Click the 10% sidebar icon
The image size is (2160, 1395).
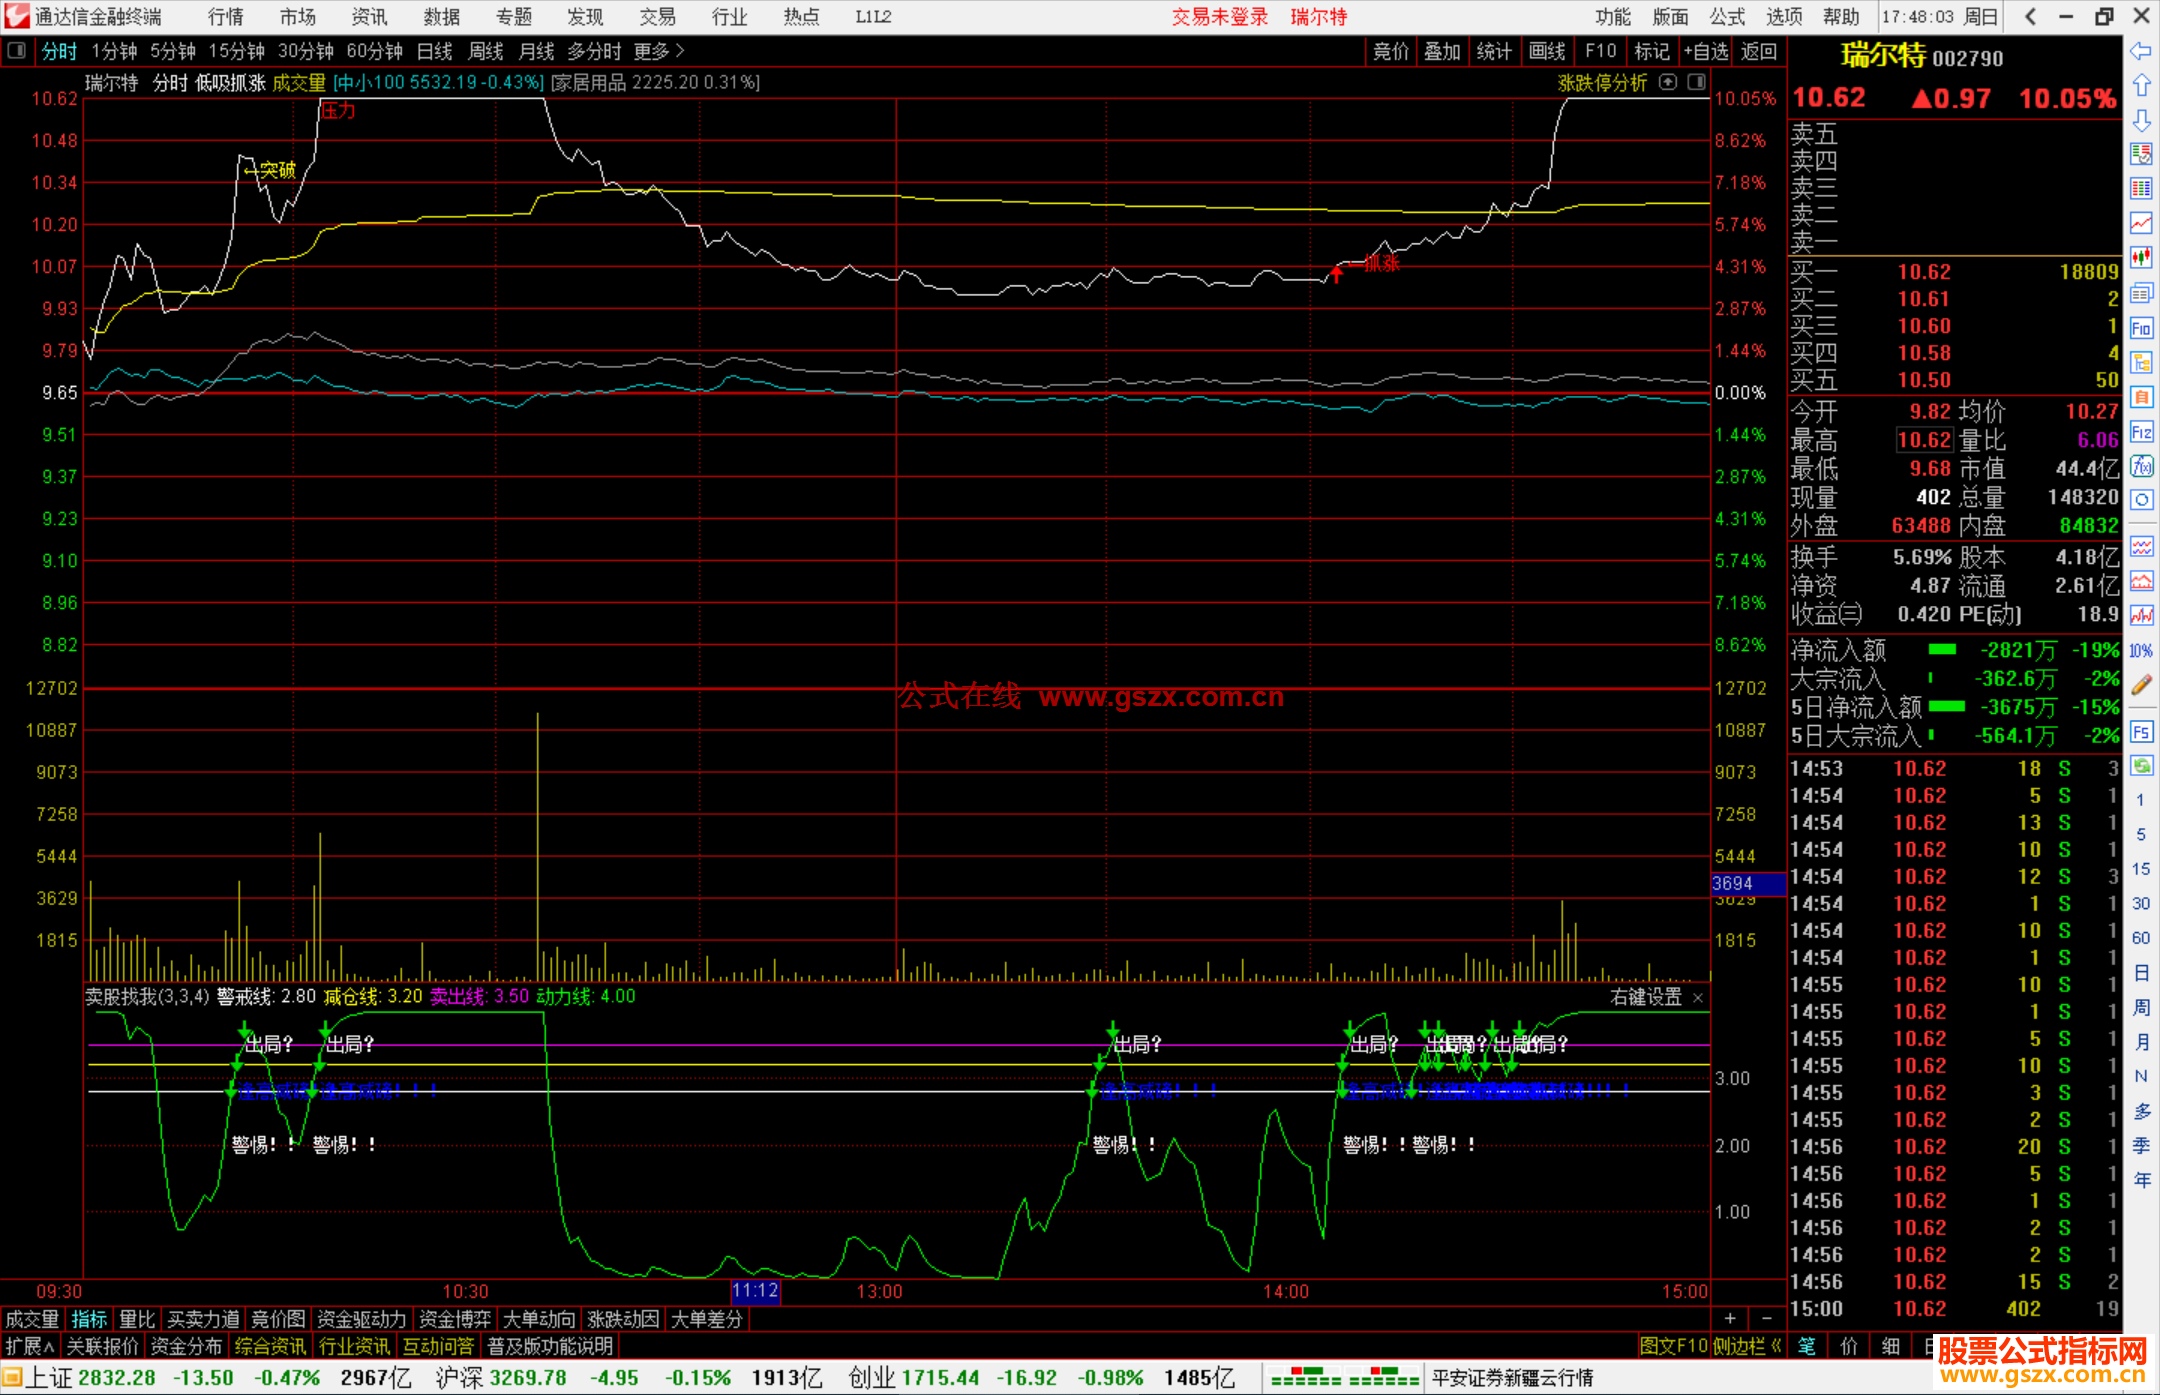pyautogui.click(x=2141, y=651)
